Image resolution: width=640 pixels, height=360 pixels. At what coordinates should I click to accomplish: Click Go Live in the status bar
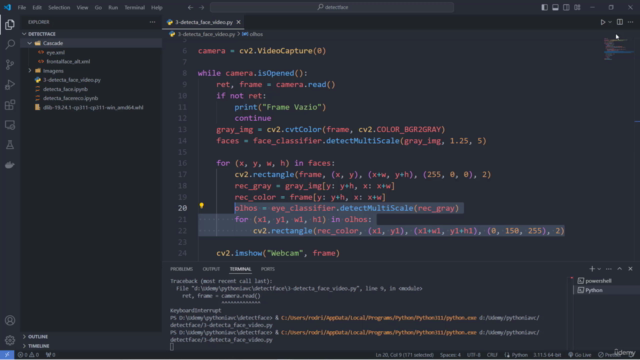[580, 355]
